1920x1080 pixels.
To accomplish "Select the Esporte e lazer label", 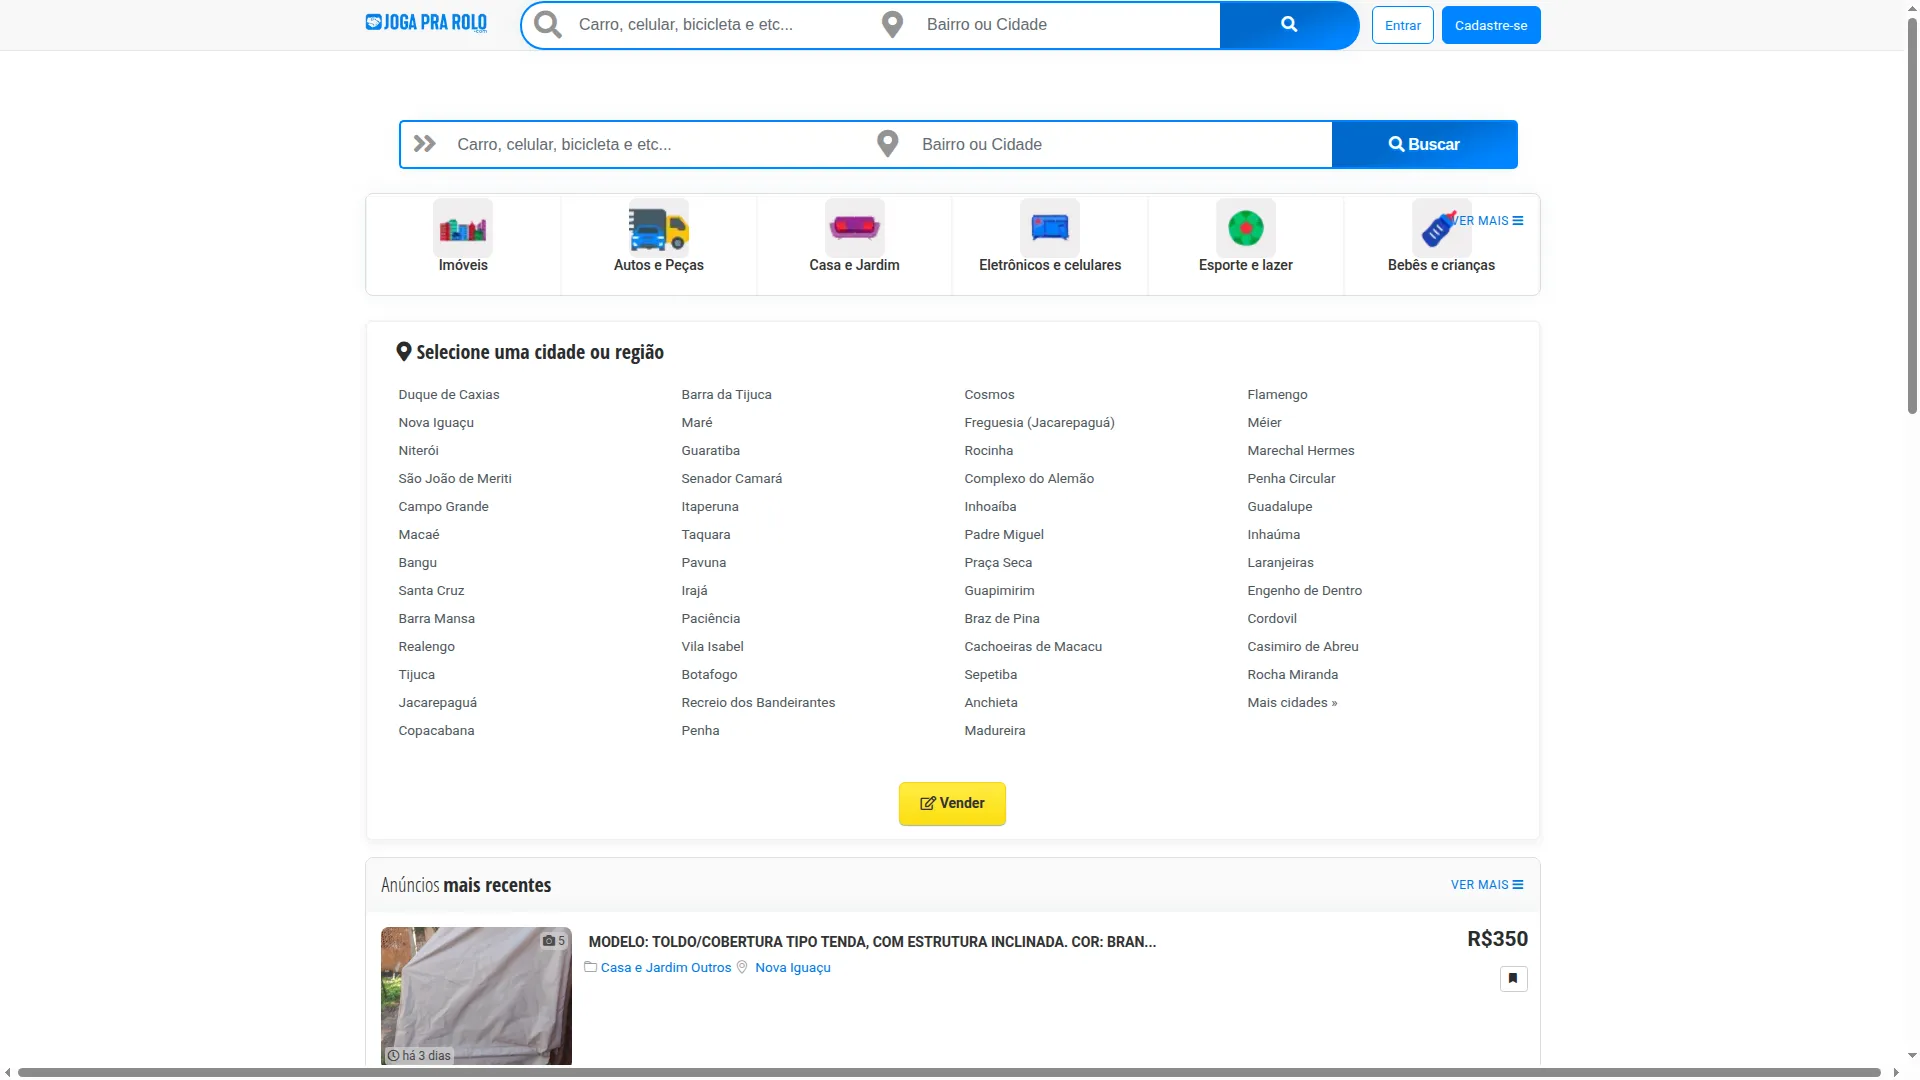I will pos(1246,265).
